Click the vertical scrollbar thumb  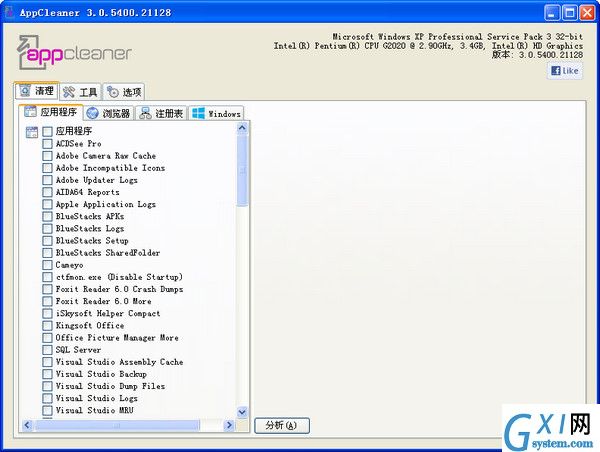coord(242,170)
